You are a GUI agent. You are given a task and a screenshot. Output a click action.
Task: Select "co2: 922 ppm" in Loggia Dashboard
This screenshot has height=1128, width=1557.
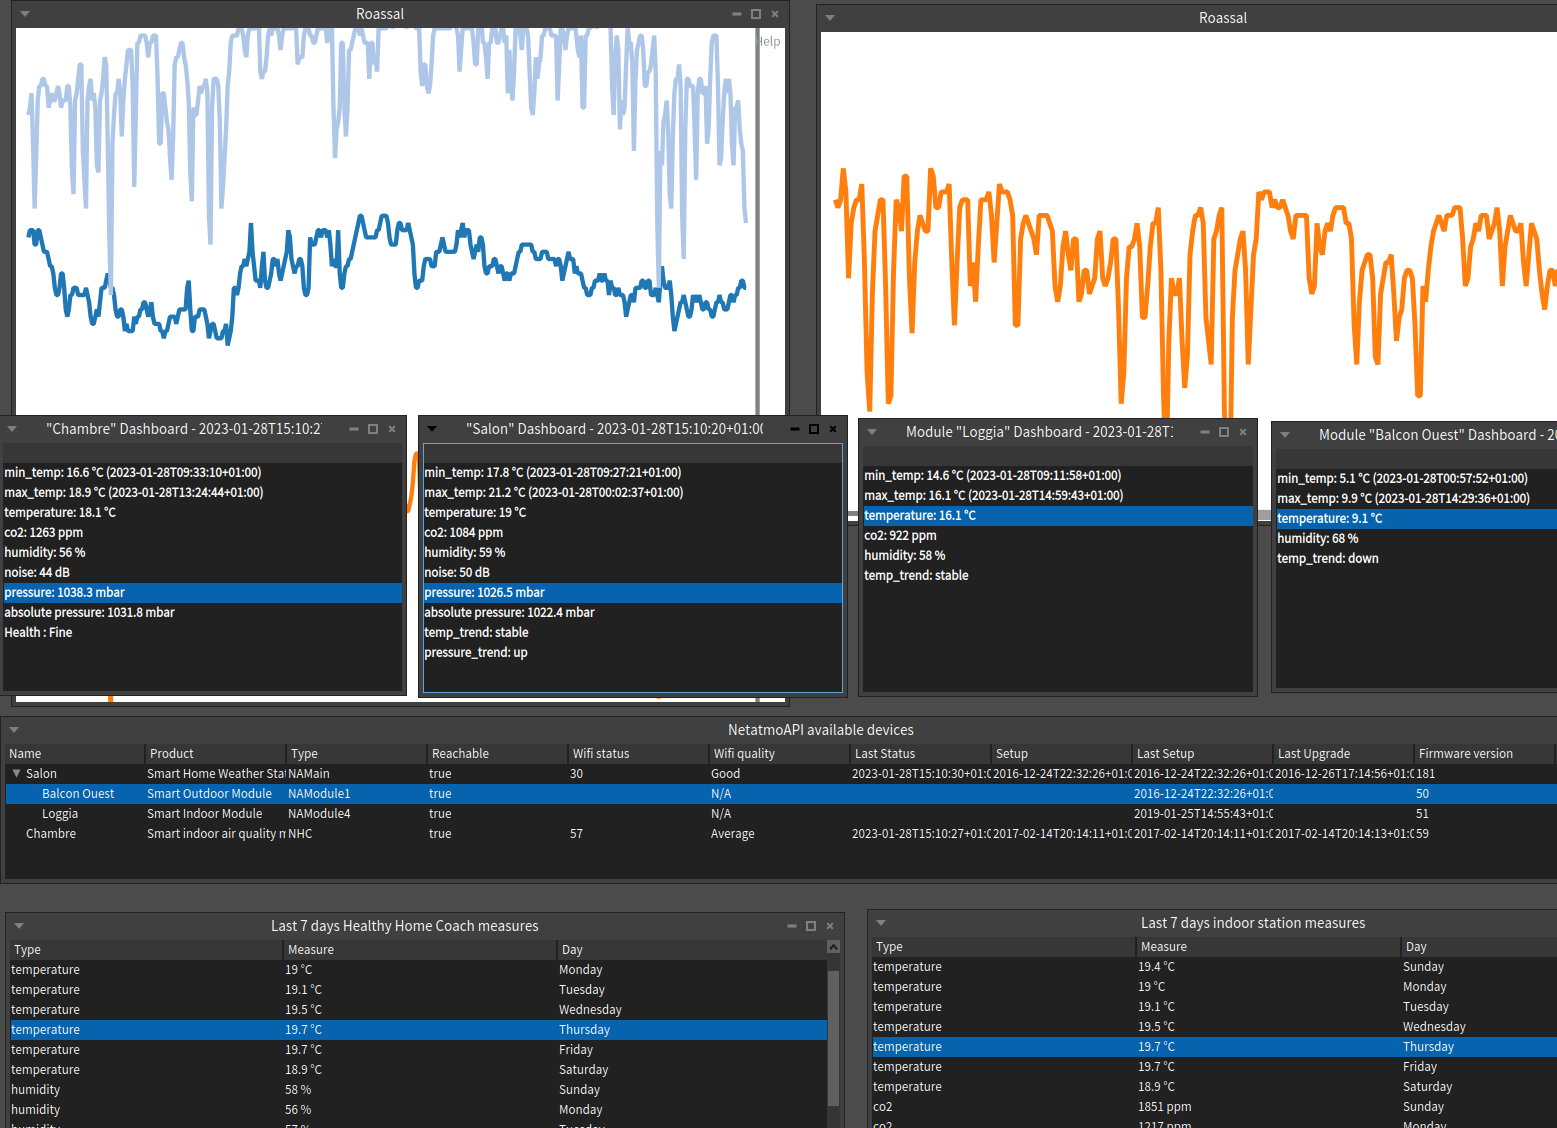click(x=1058, y=536)
